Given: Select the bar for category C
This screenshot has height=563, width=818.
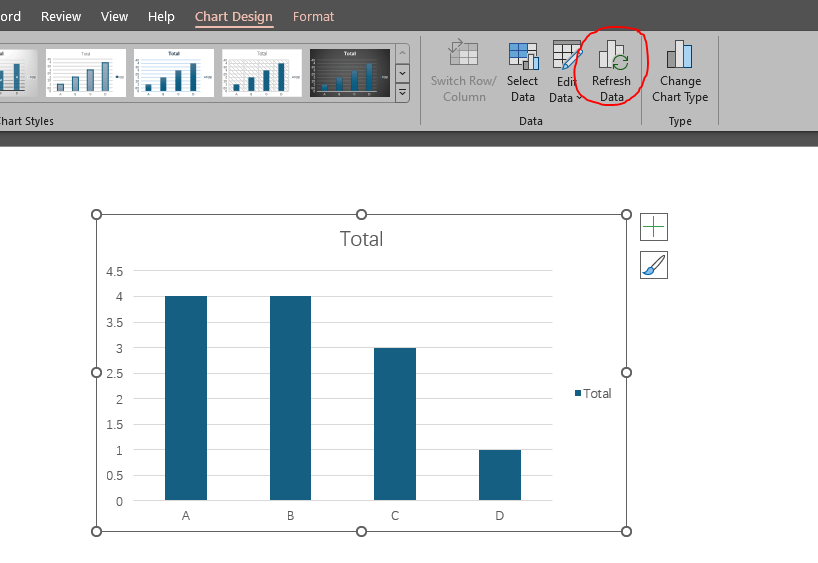Looking at the screenshot, I should point(395,424).
